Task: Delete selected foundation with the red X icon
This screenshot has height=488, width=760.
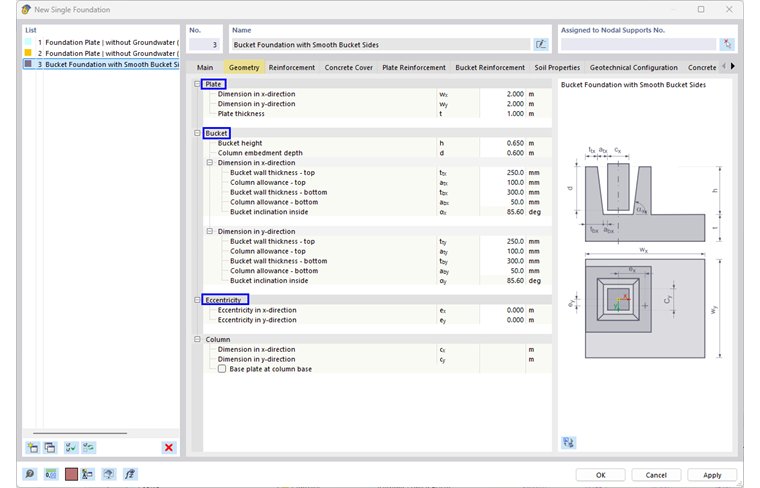Action: [x=169, y=448]
